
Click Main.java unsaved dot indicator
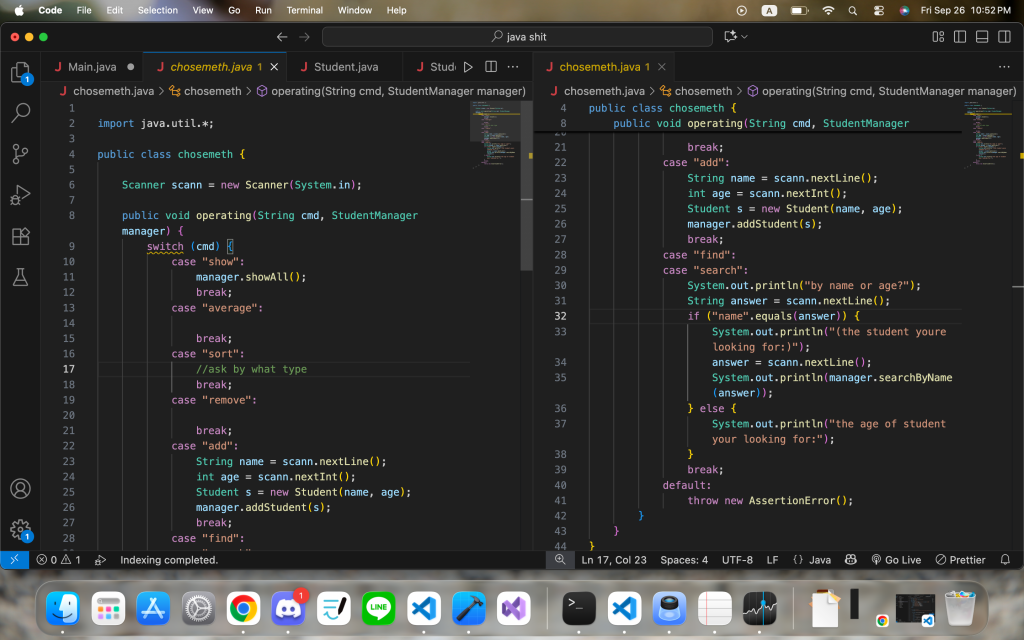tap(131, 67)
